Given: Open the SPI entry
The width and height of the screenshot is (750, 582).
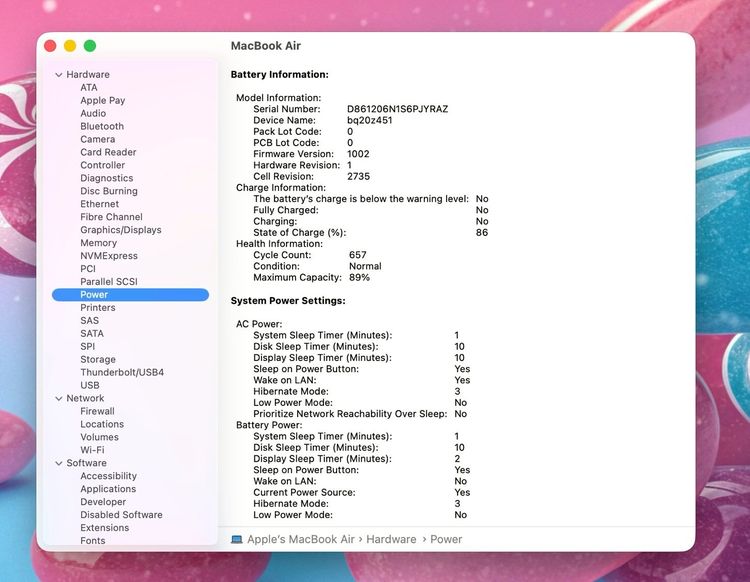Looking at the screenshot, I should (88, 346).
